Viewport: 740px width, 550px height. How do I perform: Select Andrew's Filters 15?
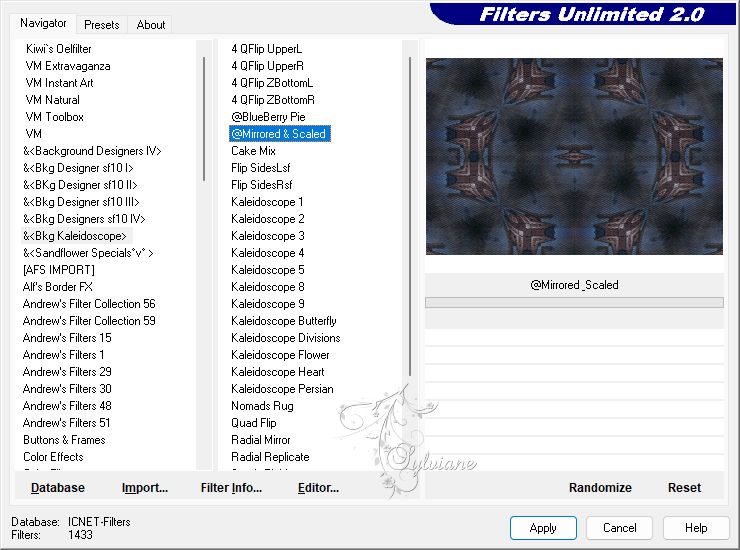67,338
